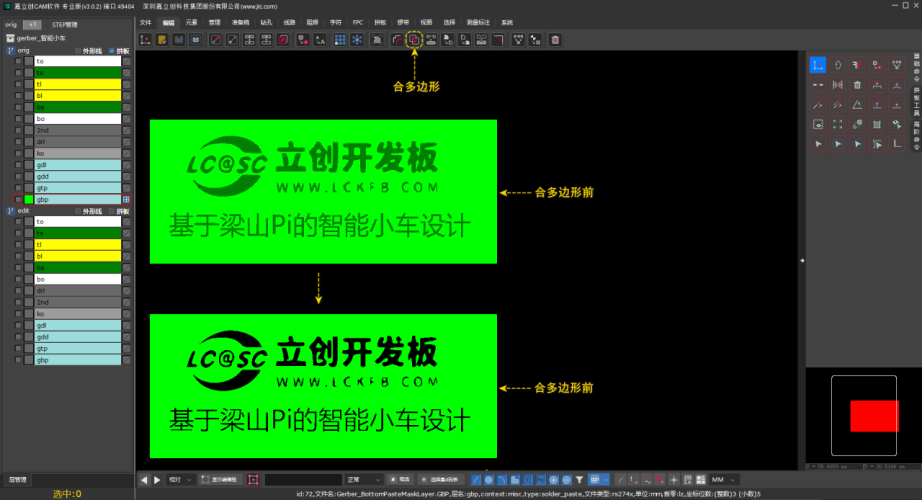922x500 pixels.
Task: Check the box beside orig layer 'drl'
Action: (18, 142)
